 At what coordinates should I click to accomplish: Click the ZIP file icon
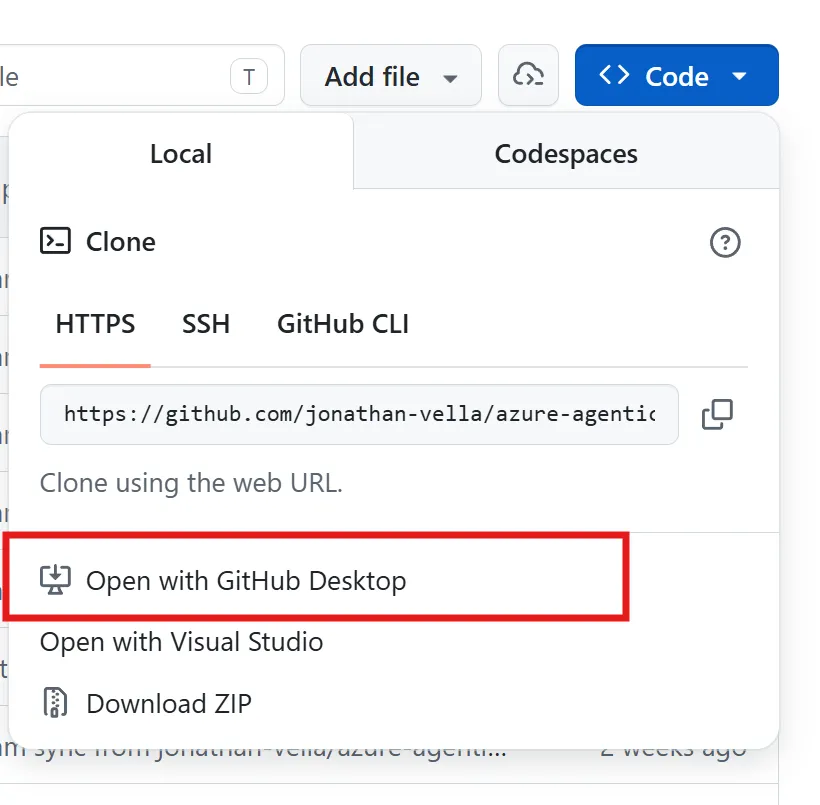pyautogui.click(x=55, y=702)
